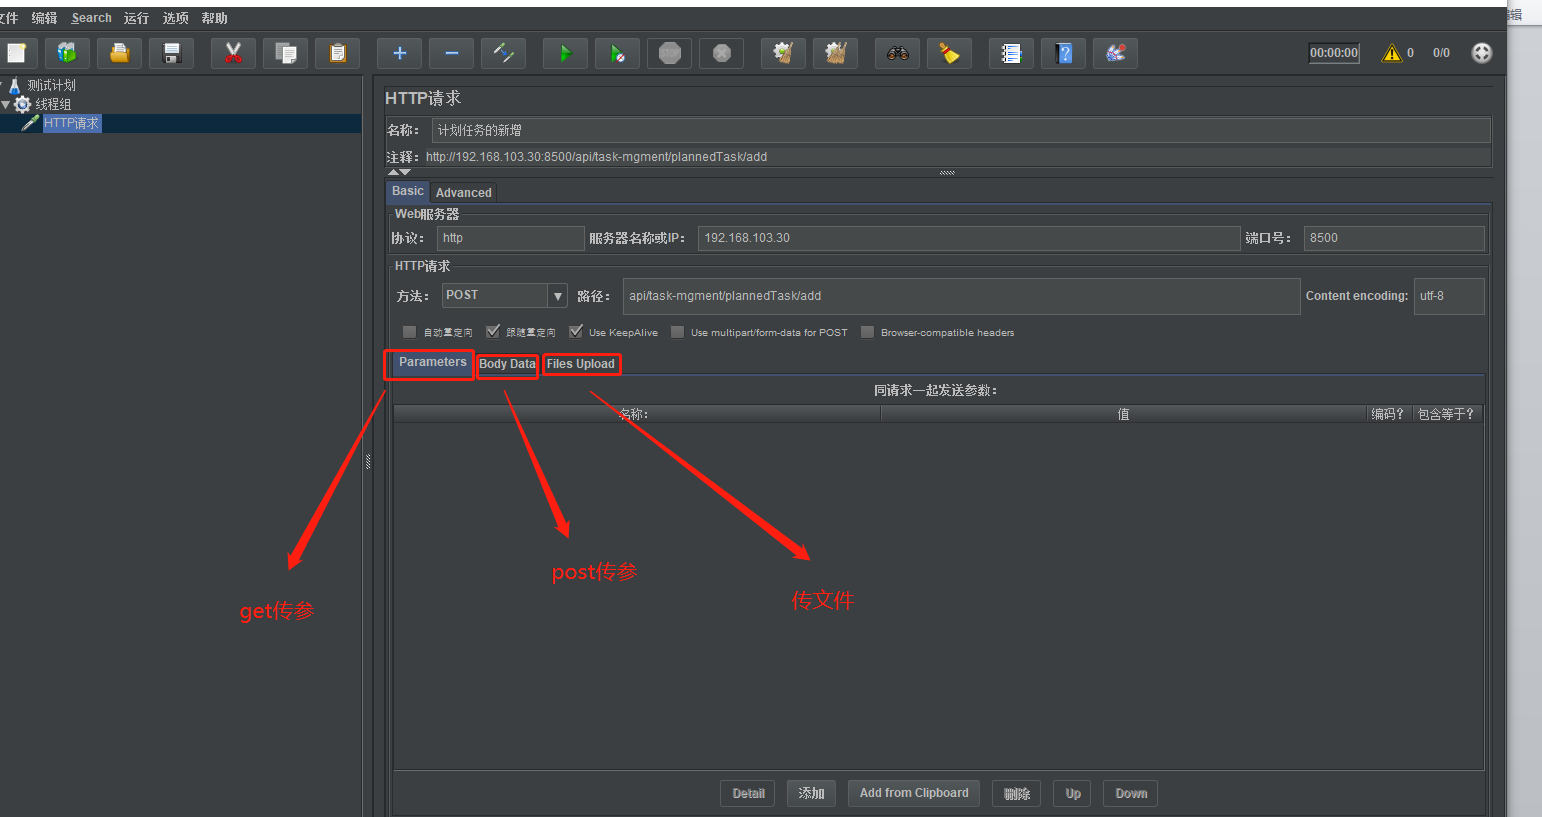Toggle the 跟随重定向 checkbox
This screenshot has width=1542, height=817.
(x=492, y=332)
